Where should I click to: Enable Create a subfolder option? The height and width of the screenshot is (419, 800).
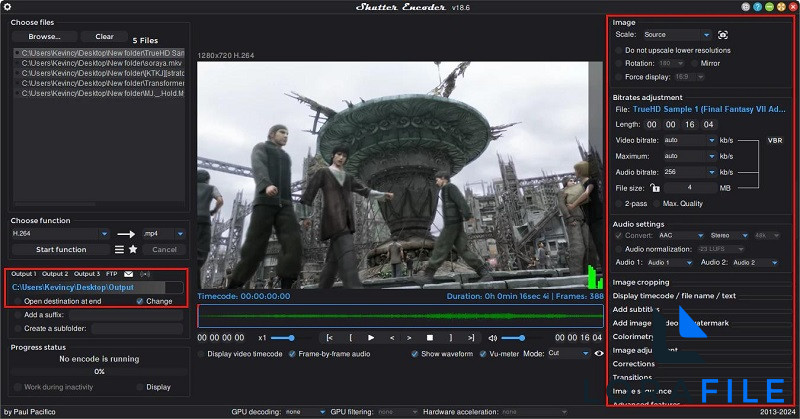click(18, 329)
